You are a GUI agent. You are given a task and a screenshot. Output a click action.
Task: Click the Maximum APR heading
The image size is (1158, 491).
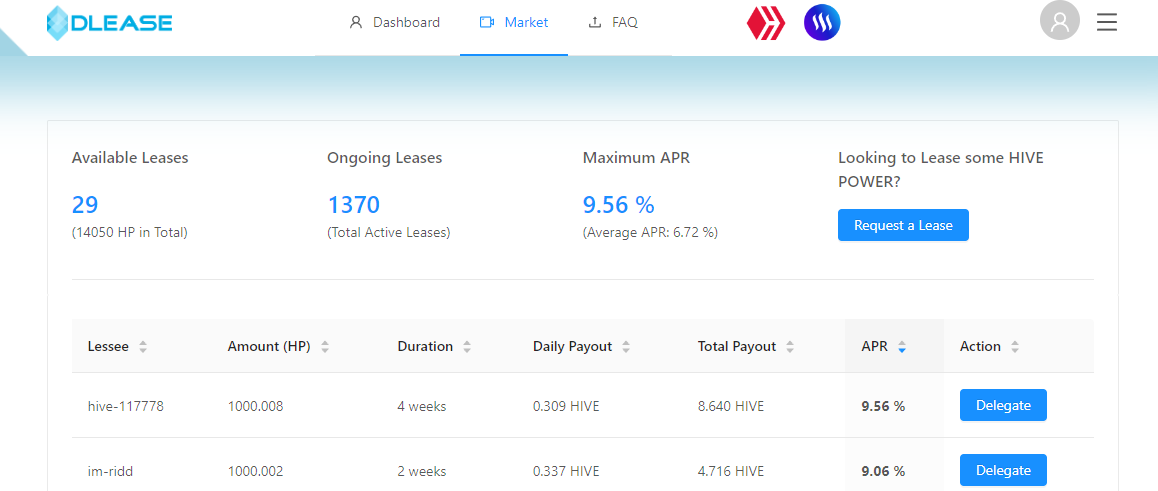point(637,157)
